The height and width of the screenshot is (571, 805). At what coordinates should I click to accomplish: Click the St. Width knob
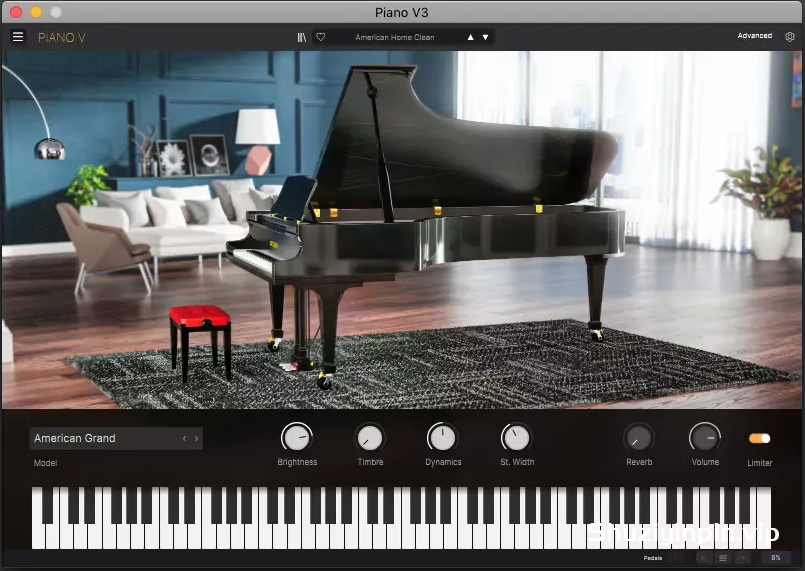point(516,438)
